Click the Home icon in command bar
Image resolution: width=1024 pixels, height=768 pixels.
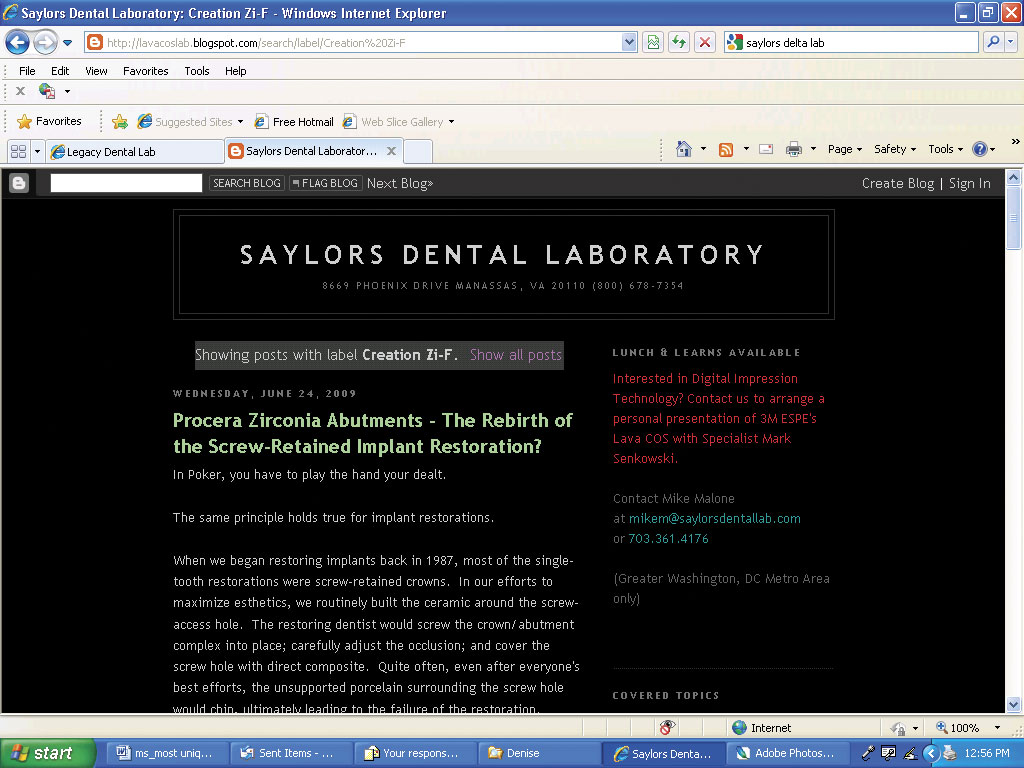(684, 149)
